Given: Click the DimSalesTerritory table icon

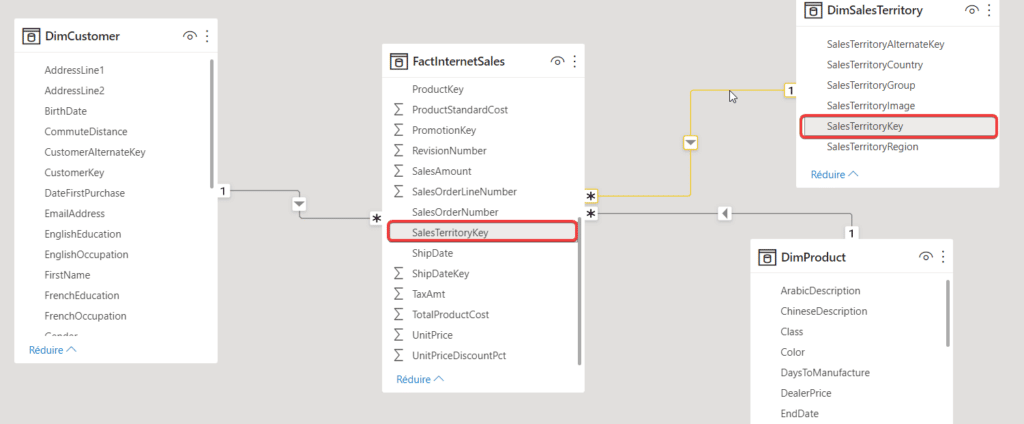Looking at the screenshot, I should 812,10.
